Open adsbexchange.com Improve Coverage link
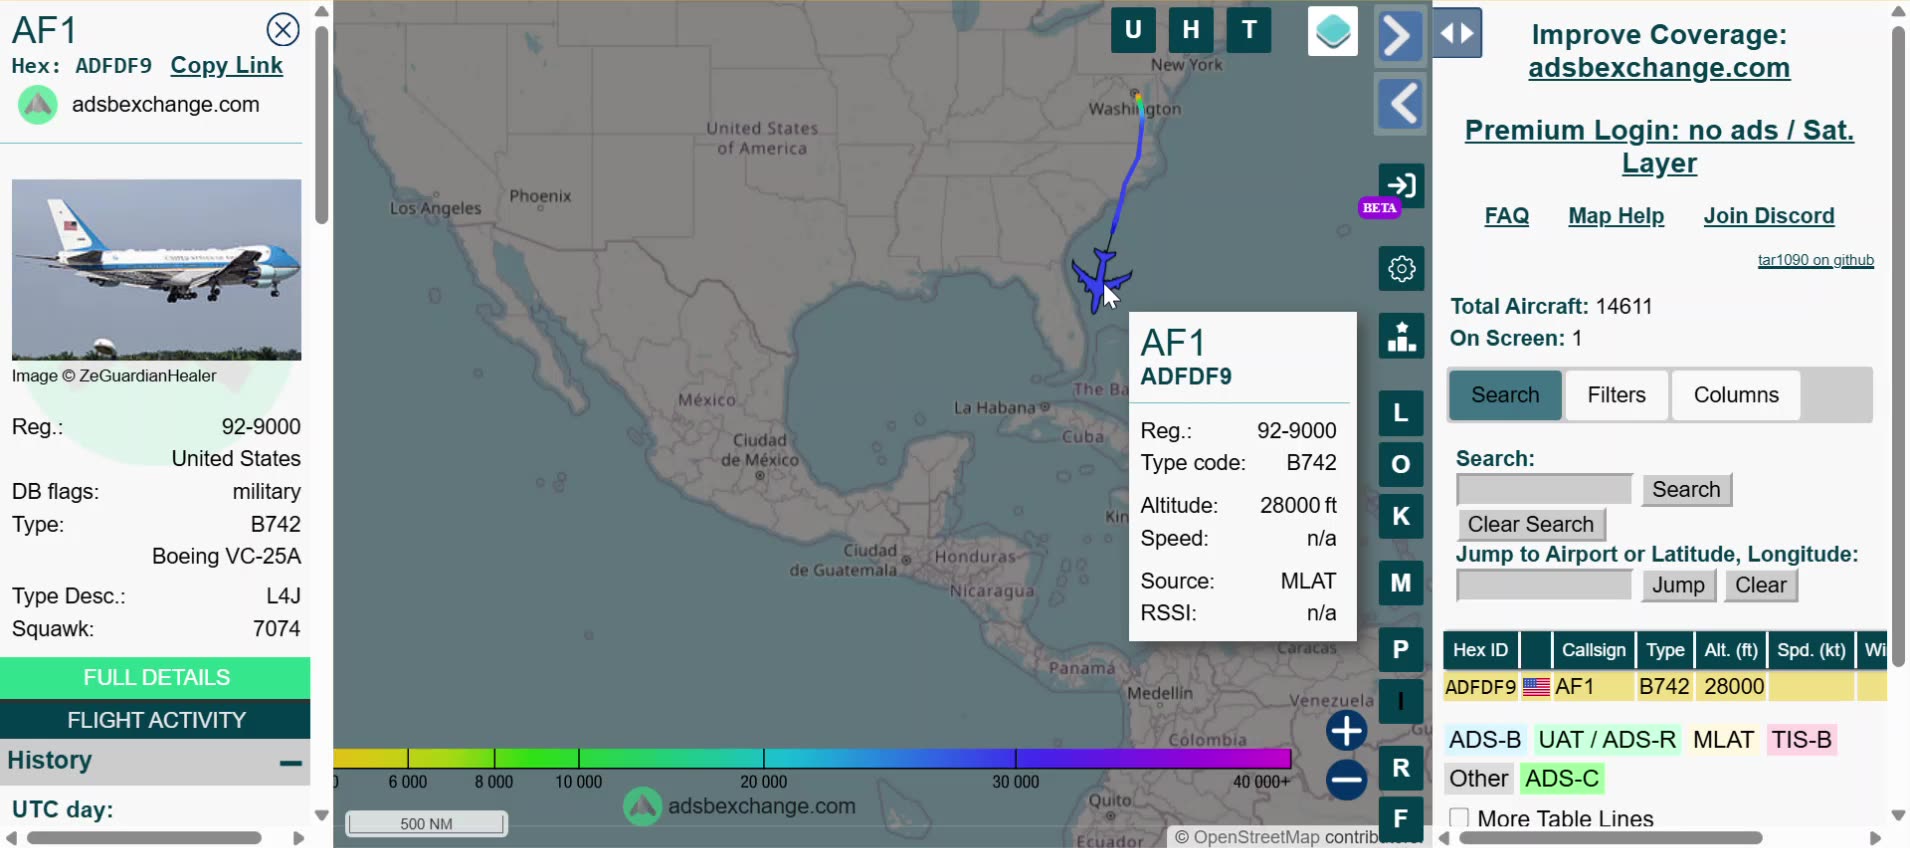 pos(1659,68)
